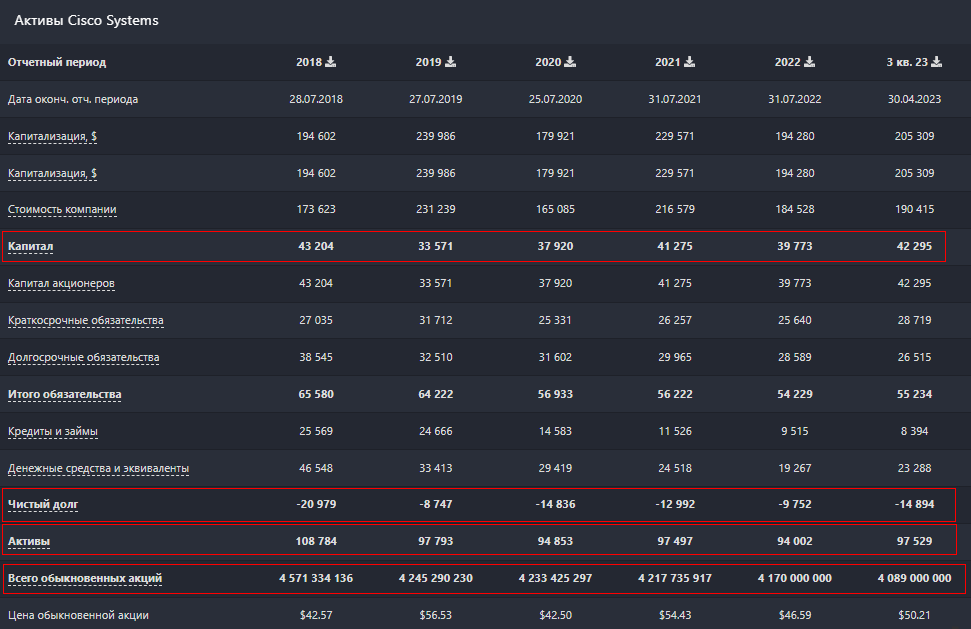Screen dimensions: 971x629
Task: Select the shares count 4 089 000 000
Action: (914, 578)
